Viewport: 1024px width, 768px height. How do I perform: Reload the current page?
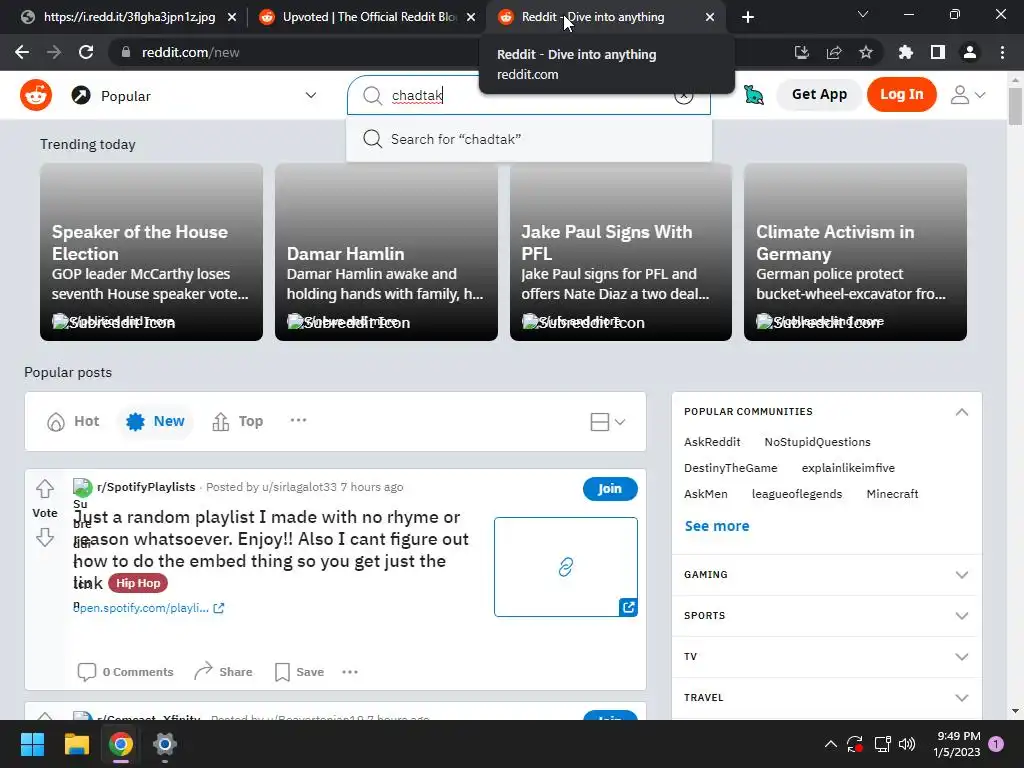pos(86,52)
